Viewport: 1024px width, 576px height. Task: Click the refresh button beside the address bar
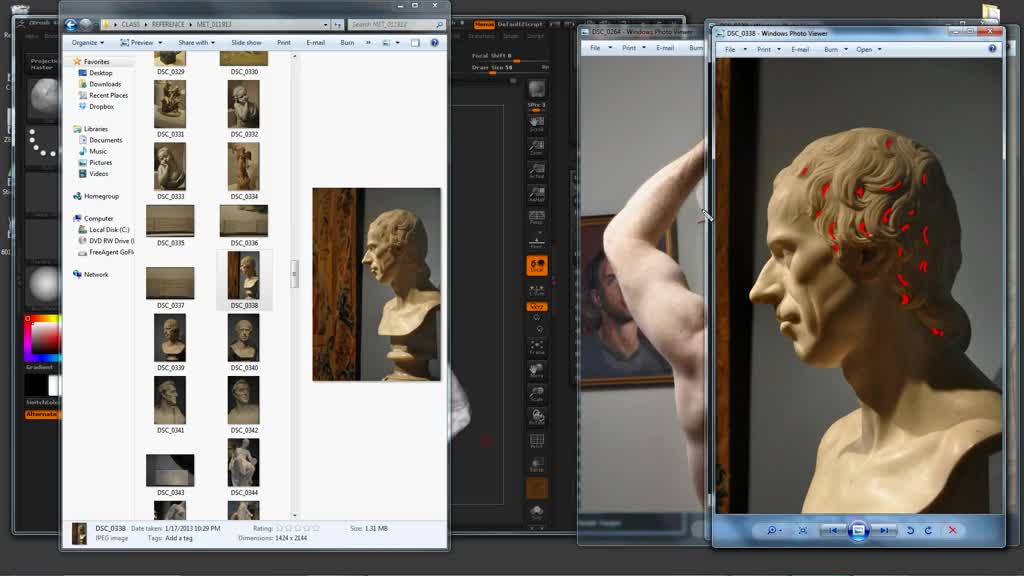[x=338, y=24]
